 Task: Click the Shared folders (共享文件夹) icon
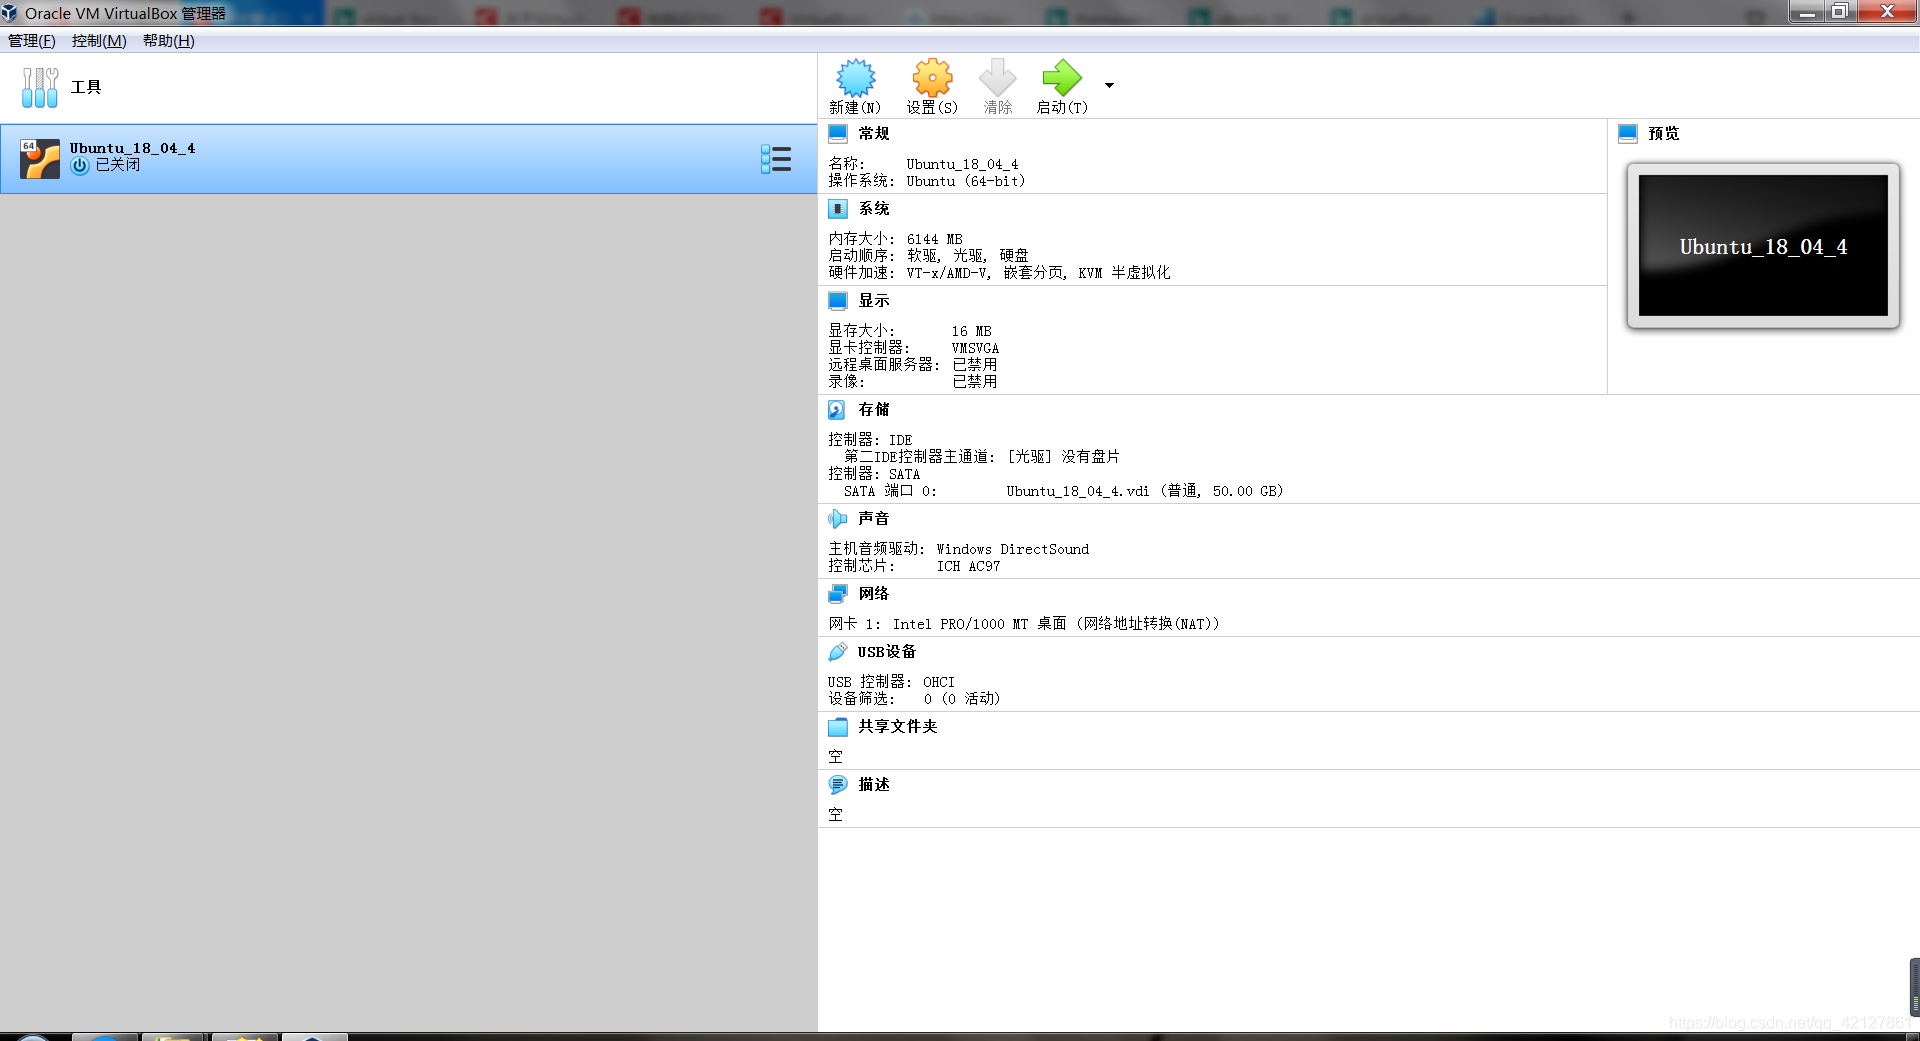pyautogui.click(x=838, y=726)
